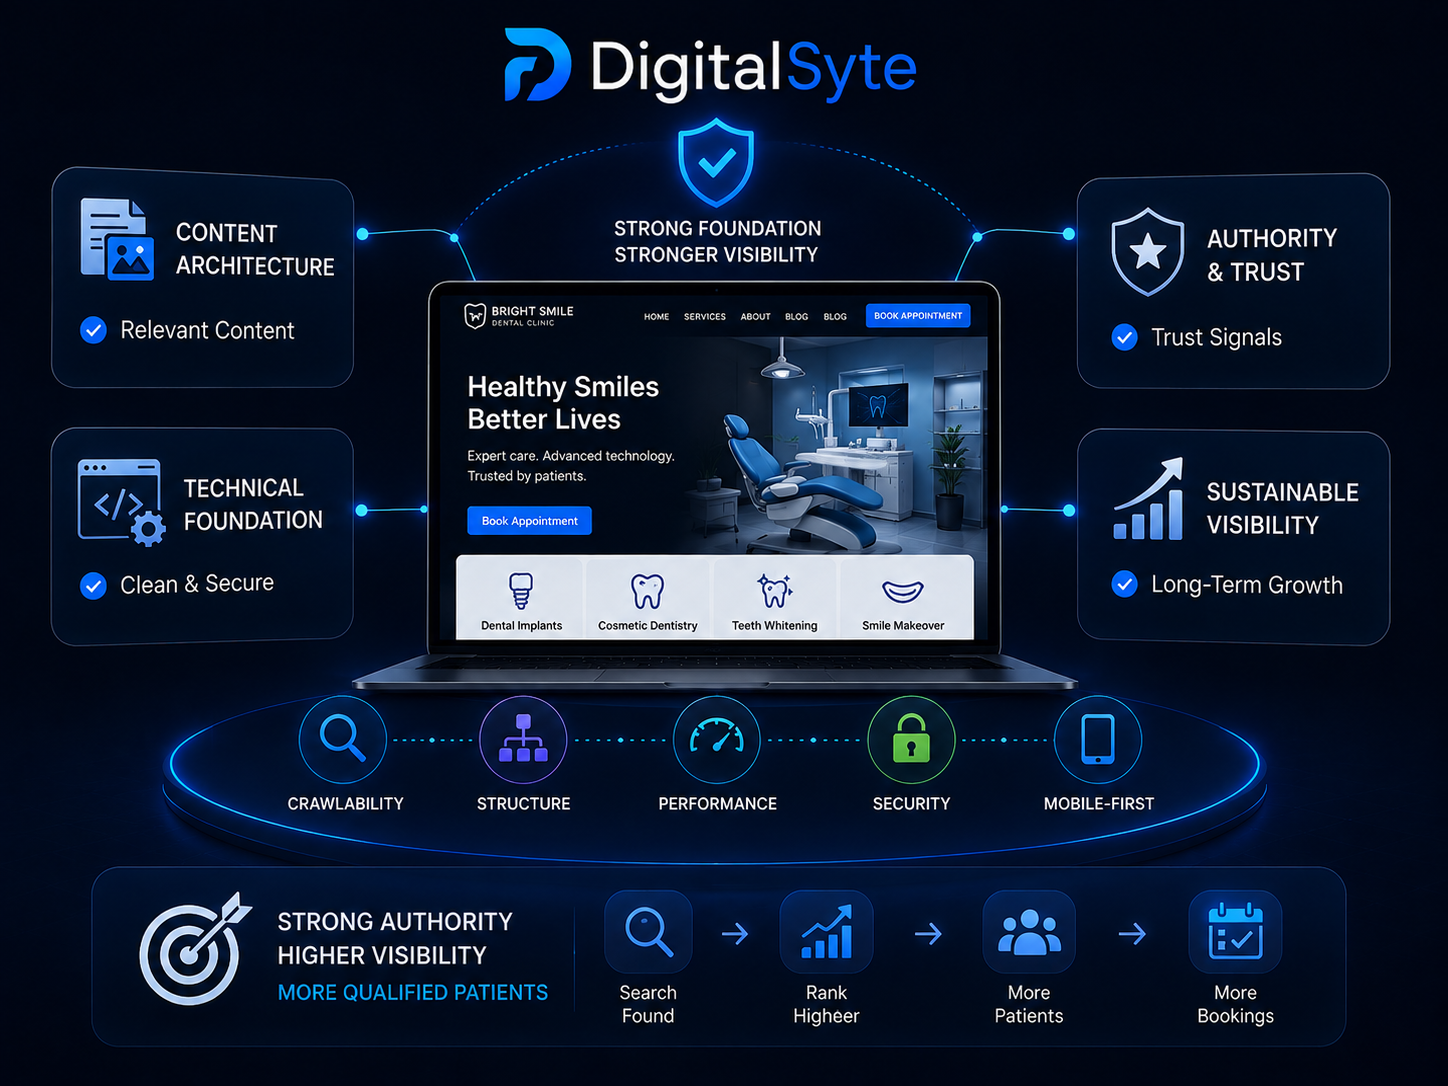This screenshot has width=1448, height=1086.
Task: Select the Structure hierarchy icon
Action: point(523,740)
